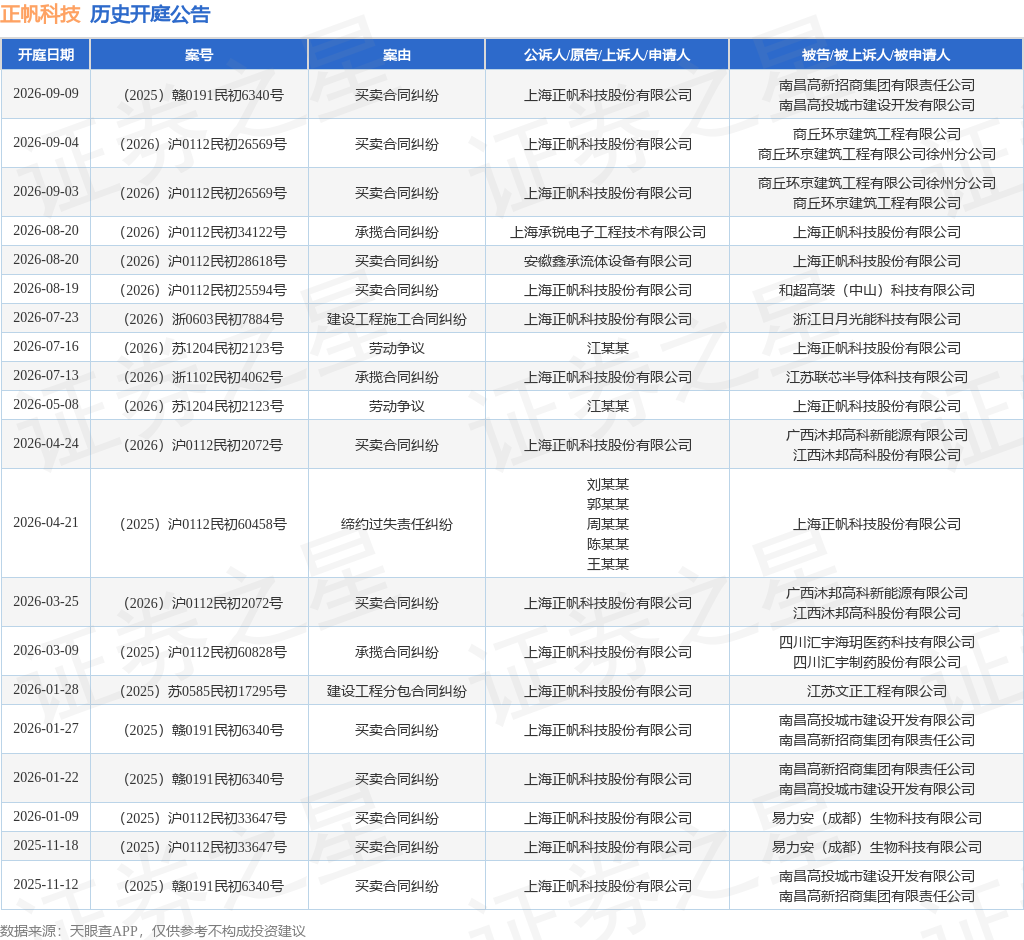
Task: Click plaintiff 安徽鑫承流体设备有限公司
Action: click(607, 261)
